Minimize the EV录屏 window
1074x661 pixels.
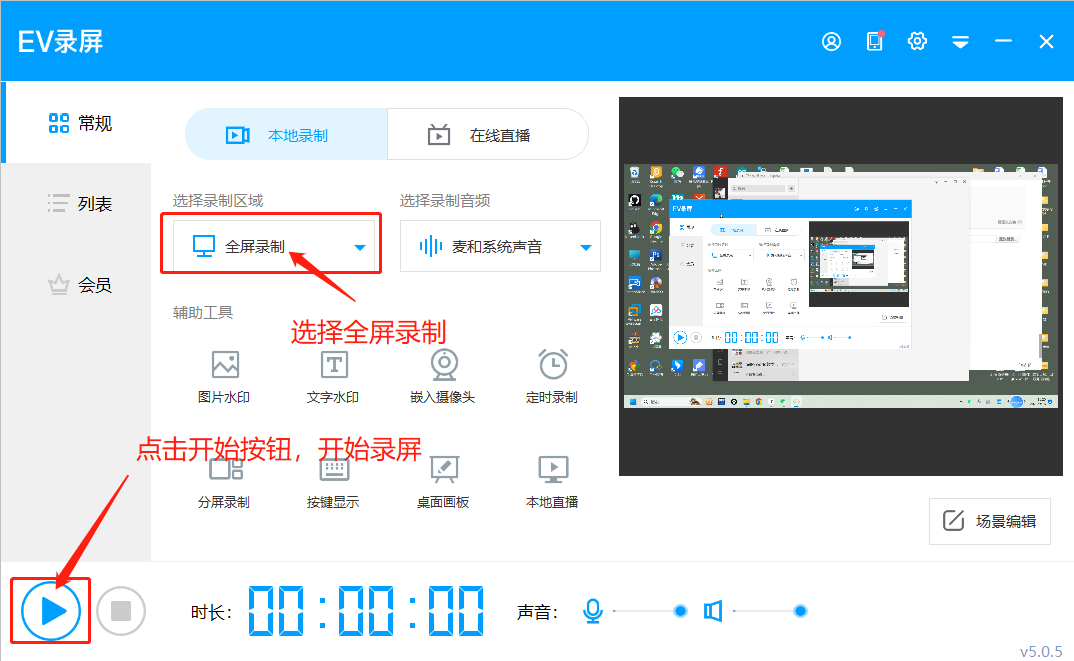[1003, 41]
